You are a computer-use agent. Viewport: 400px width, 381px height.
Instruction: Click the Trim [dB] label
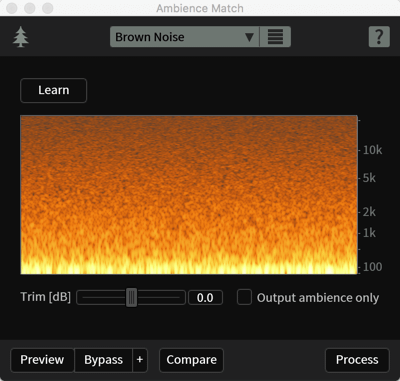[46, 297]
